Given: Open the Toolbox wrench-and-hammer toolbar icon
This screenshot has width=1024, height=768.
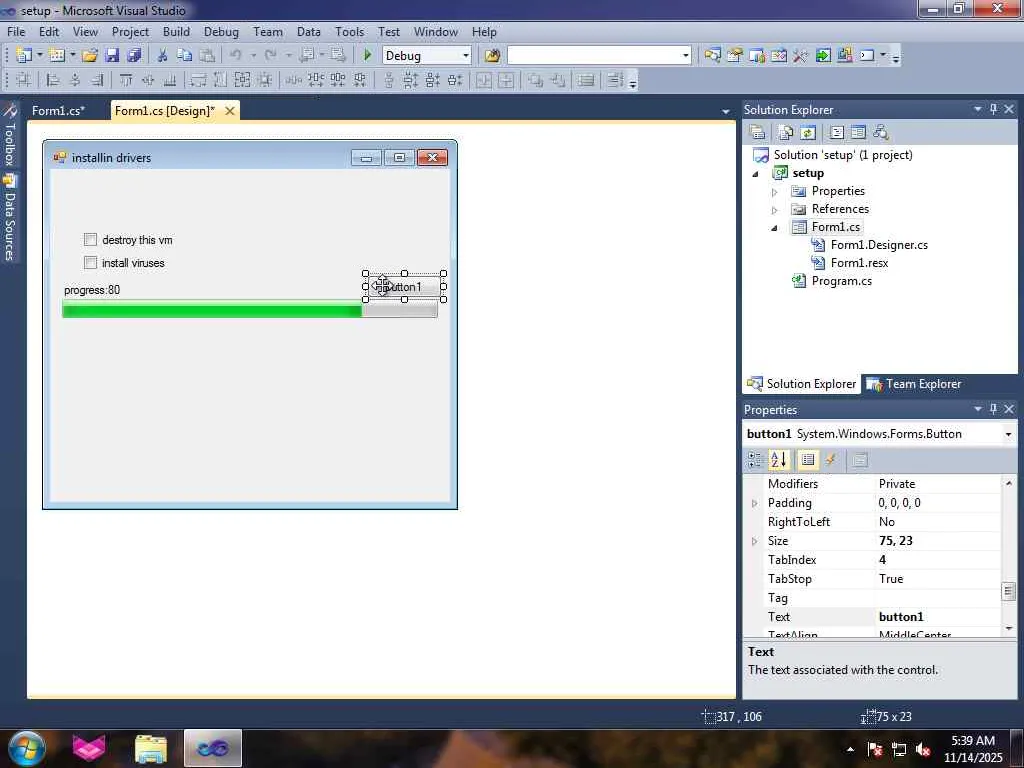Looking at the screenshot, I should pos(801,56).
